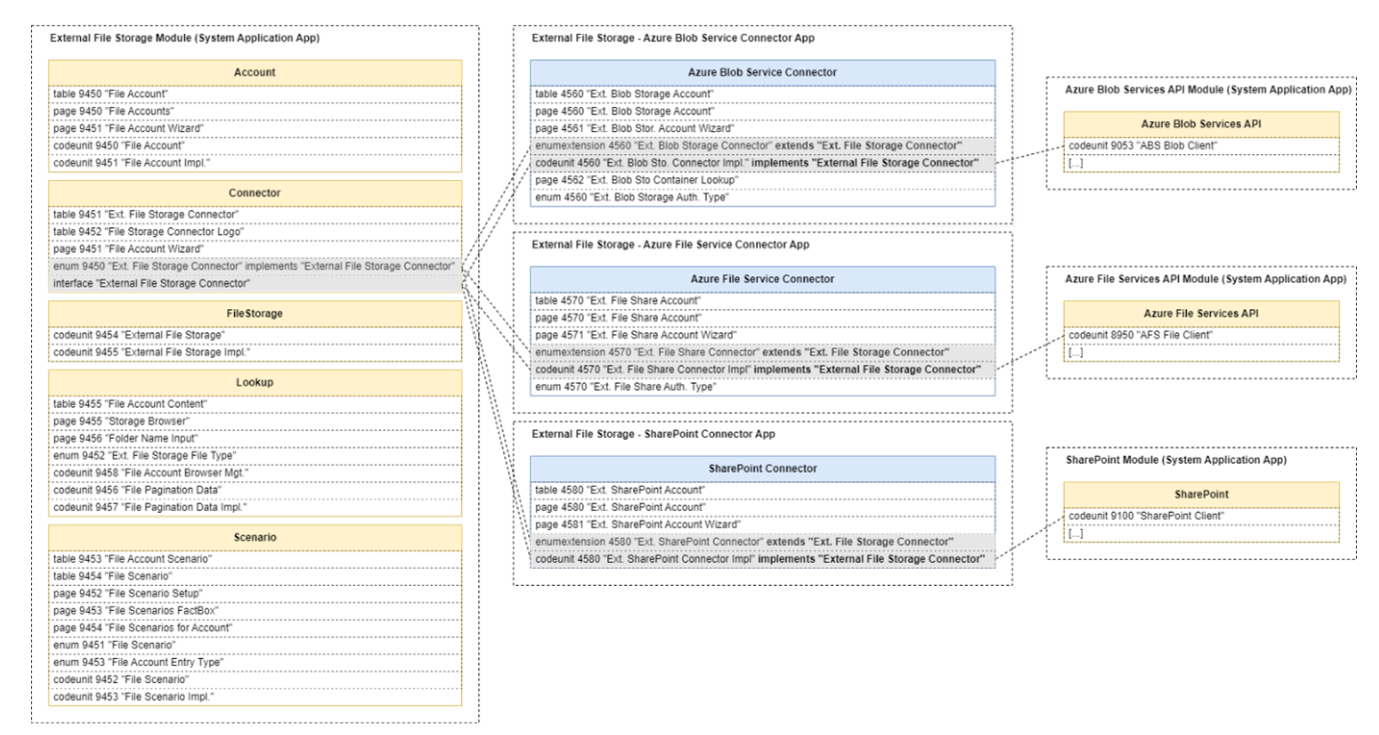Select codeunit 9454 "External File Storage"
Image resolution: width=1379 pixels, height=735 pixels.
[256, 334]
